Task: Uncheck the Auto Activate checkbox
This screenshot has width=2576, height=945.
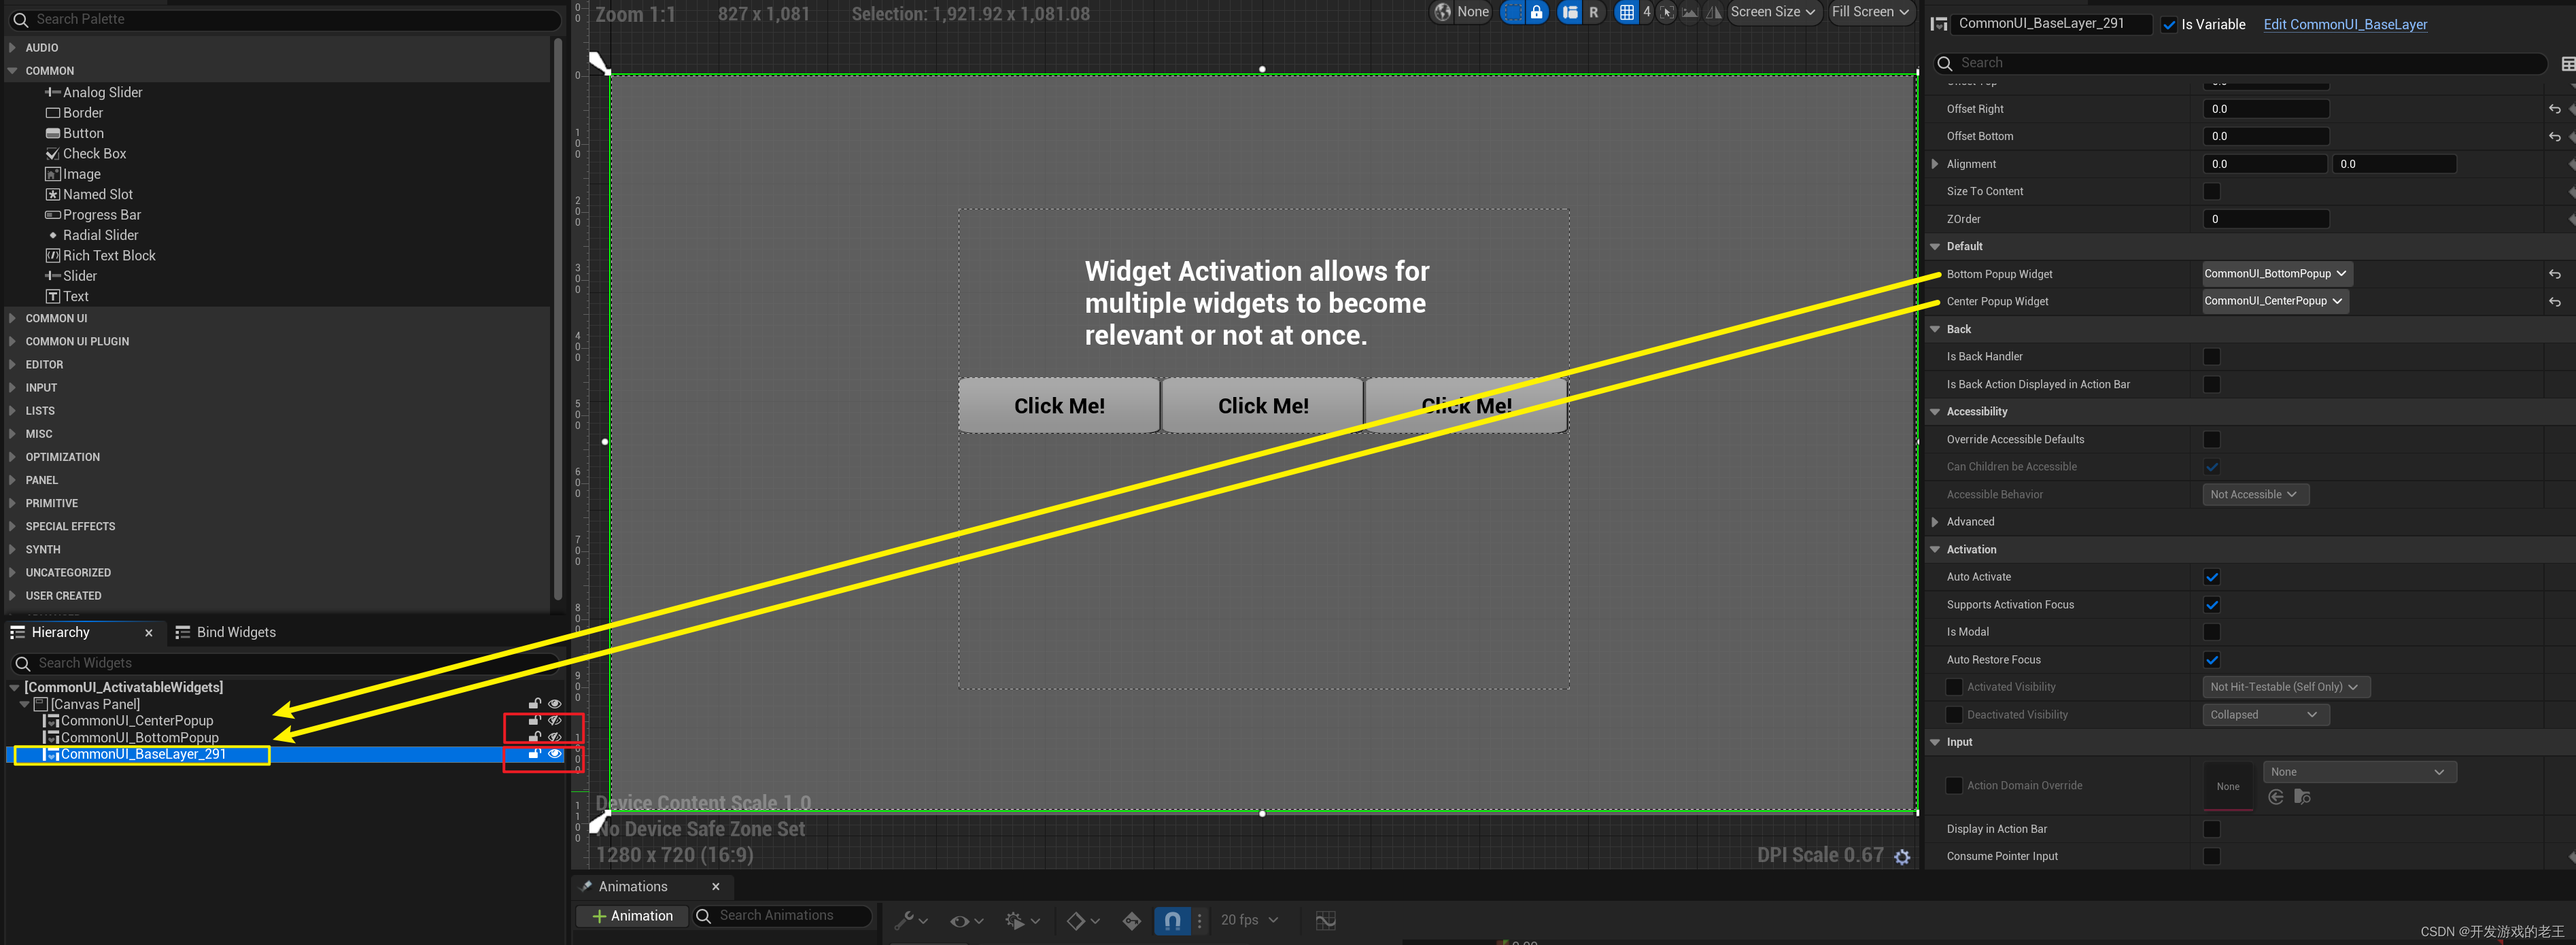Action: click(2211, 577)
